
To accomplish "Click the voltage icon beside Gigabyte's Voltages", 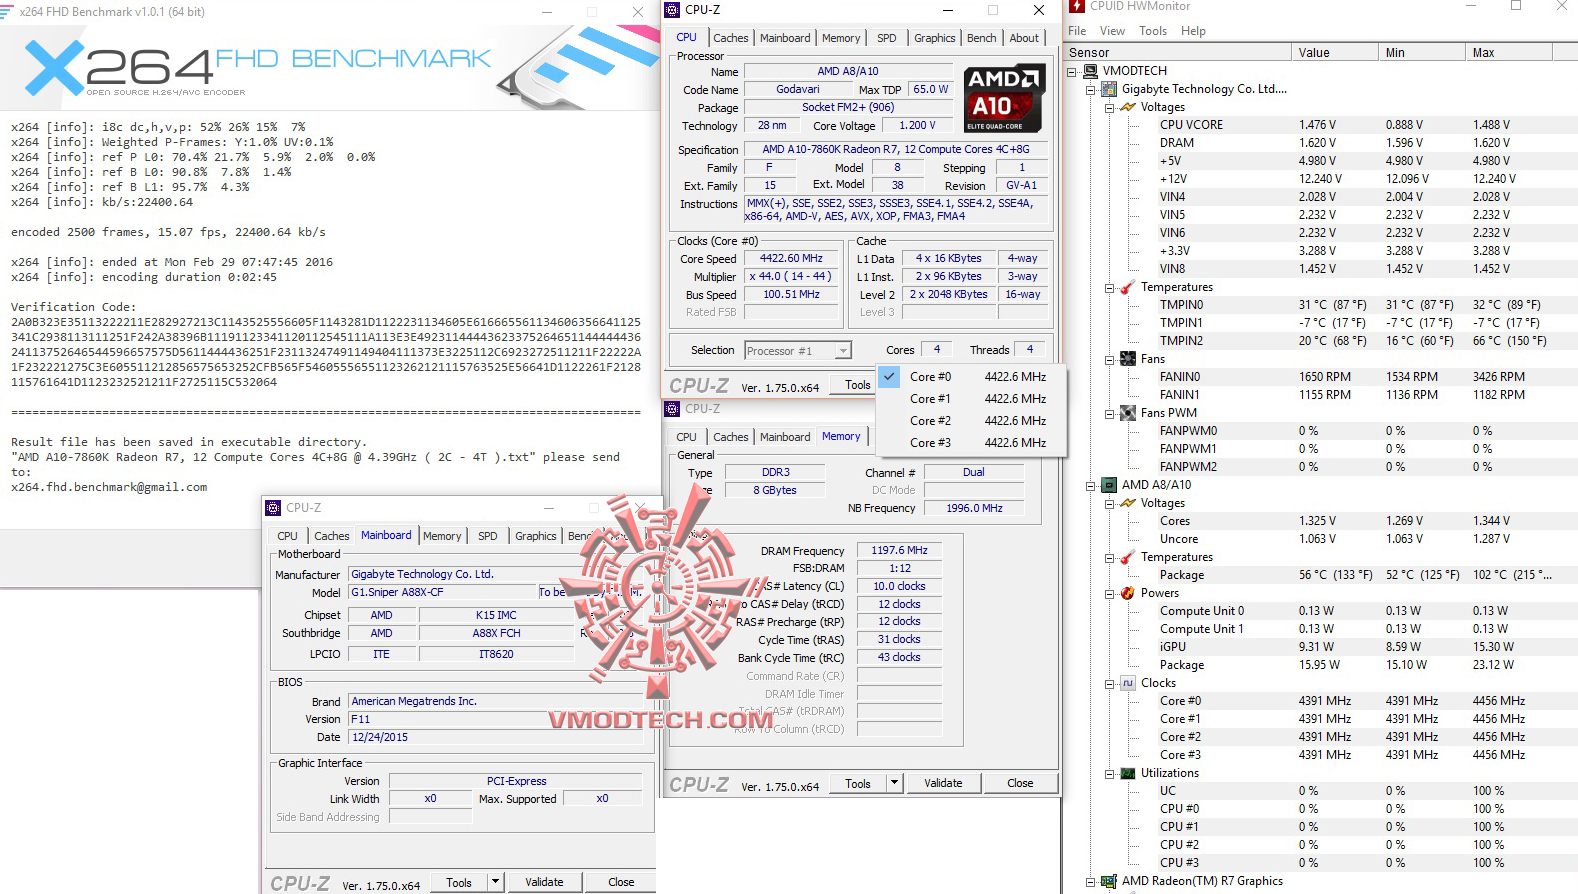I will click(x=1127, y=107).
